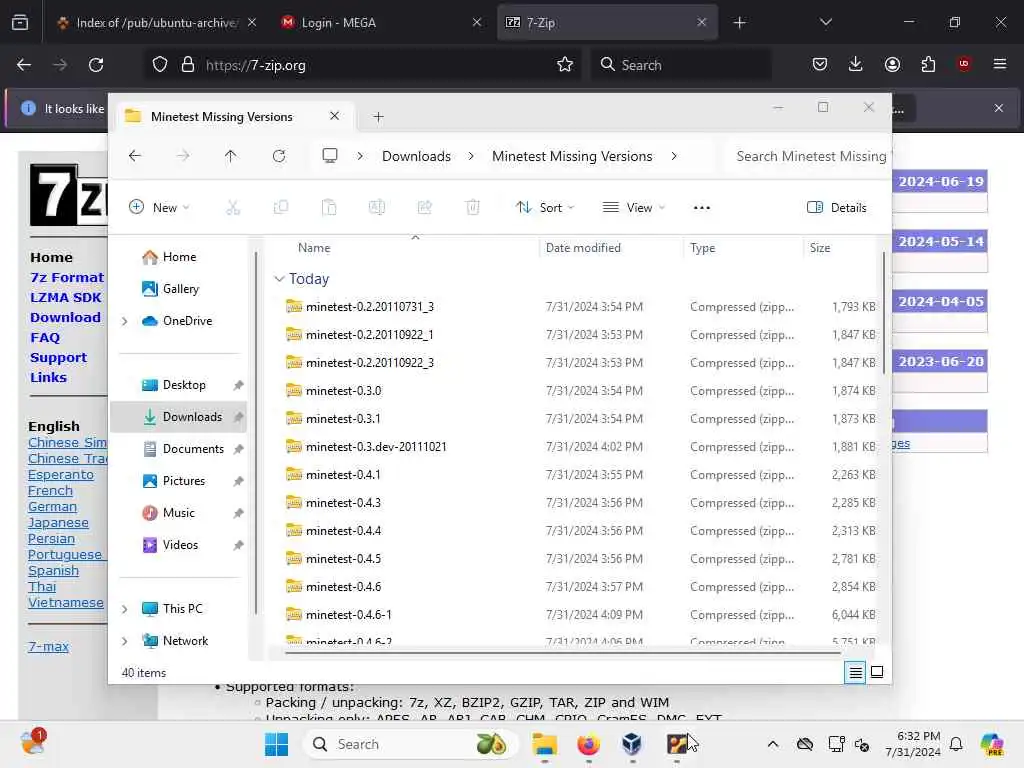1024x768 pixels.
Task: Open the See more ellipsis menu
Action: [701, 208]
